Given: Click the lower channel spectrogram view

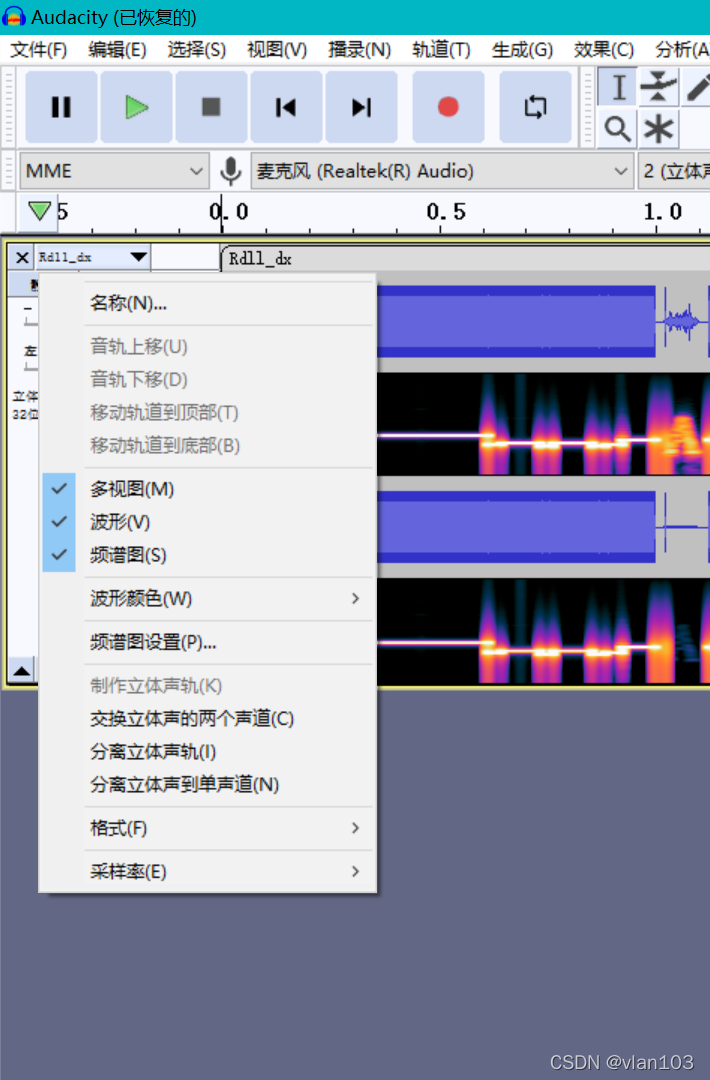Looking at the screenshot, I should click(543, 630).
